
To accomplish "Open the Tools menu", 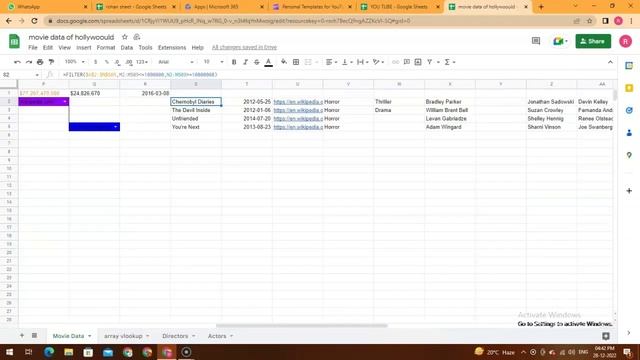I will (x=145, y=47).
